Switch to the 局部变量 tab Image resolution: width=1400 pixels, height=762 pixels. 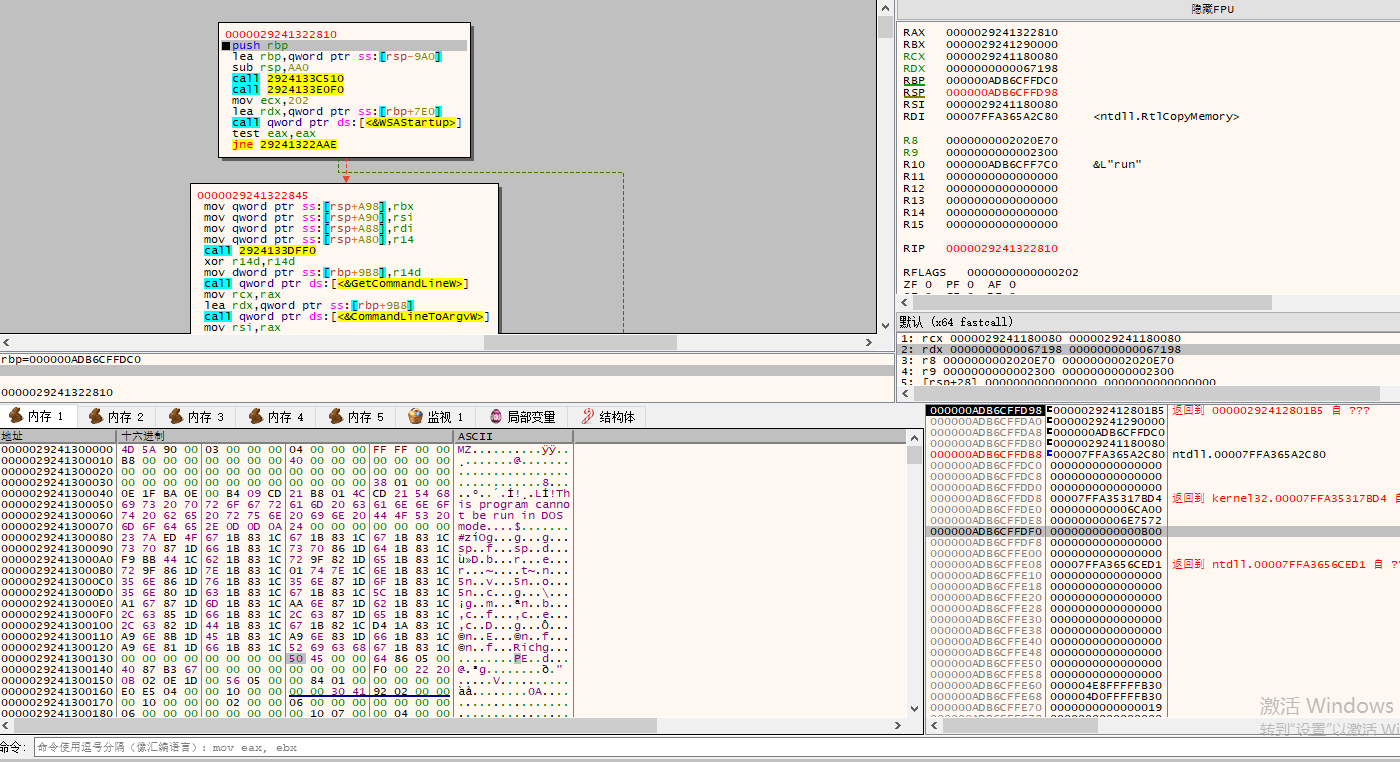pyautogui.click(x=524, y=416)
